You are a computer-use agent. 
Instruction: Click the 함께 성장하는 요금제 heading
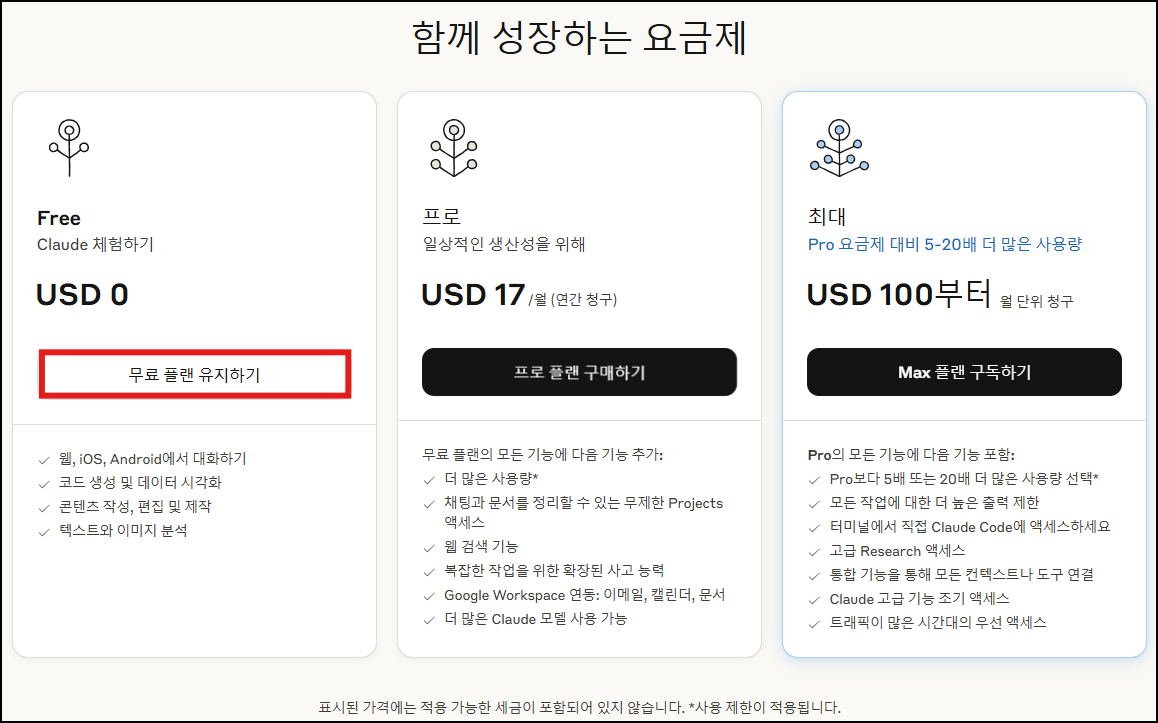(x=579, y=30)
